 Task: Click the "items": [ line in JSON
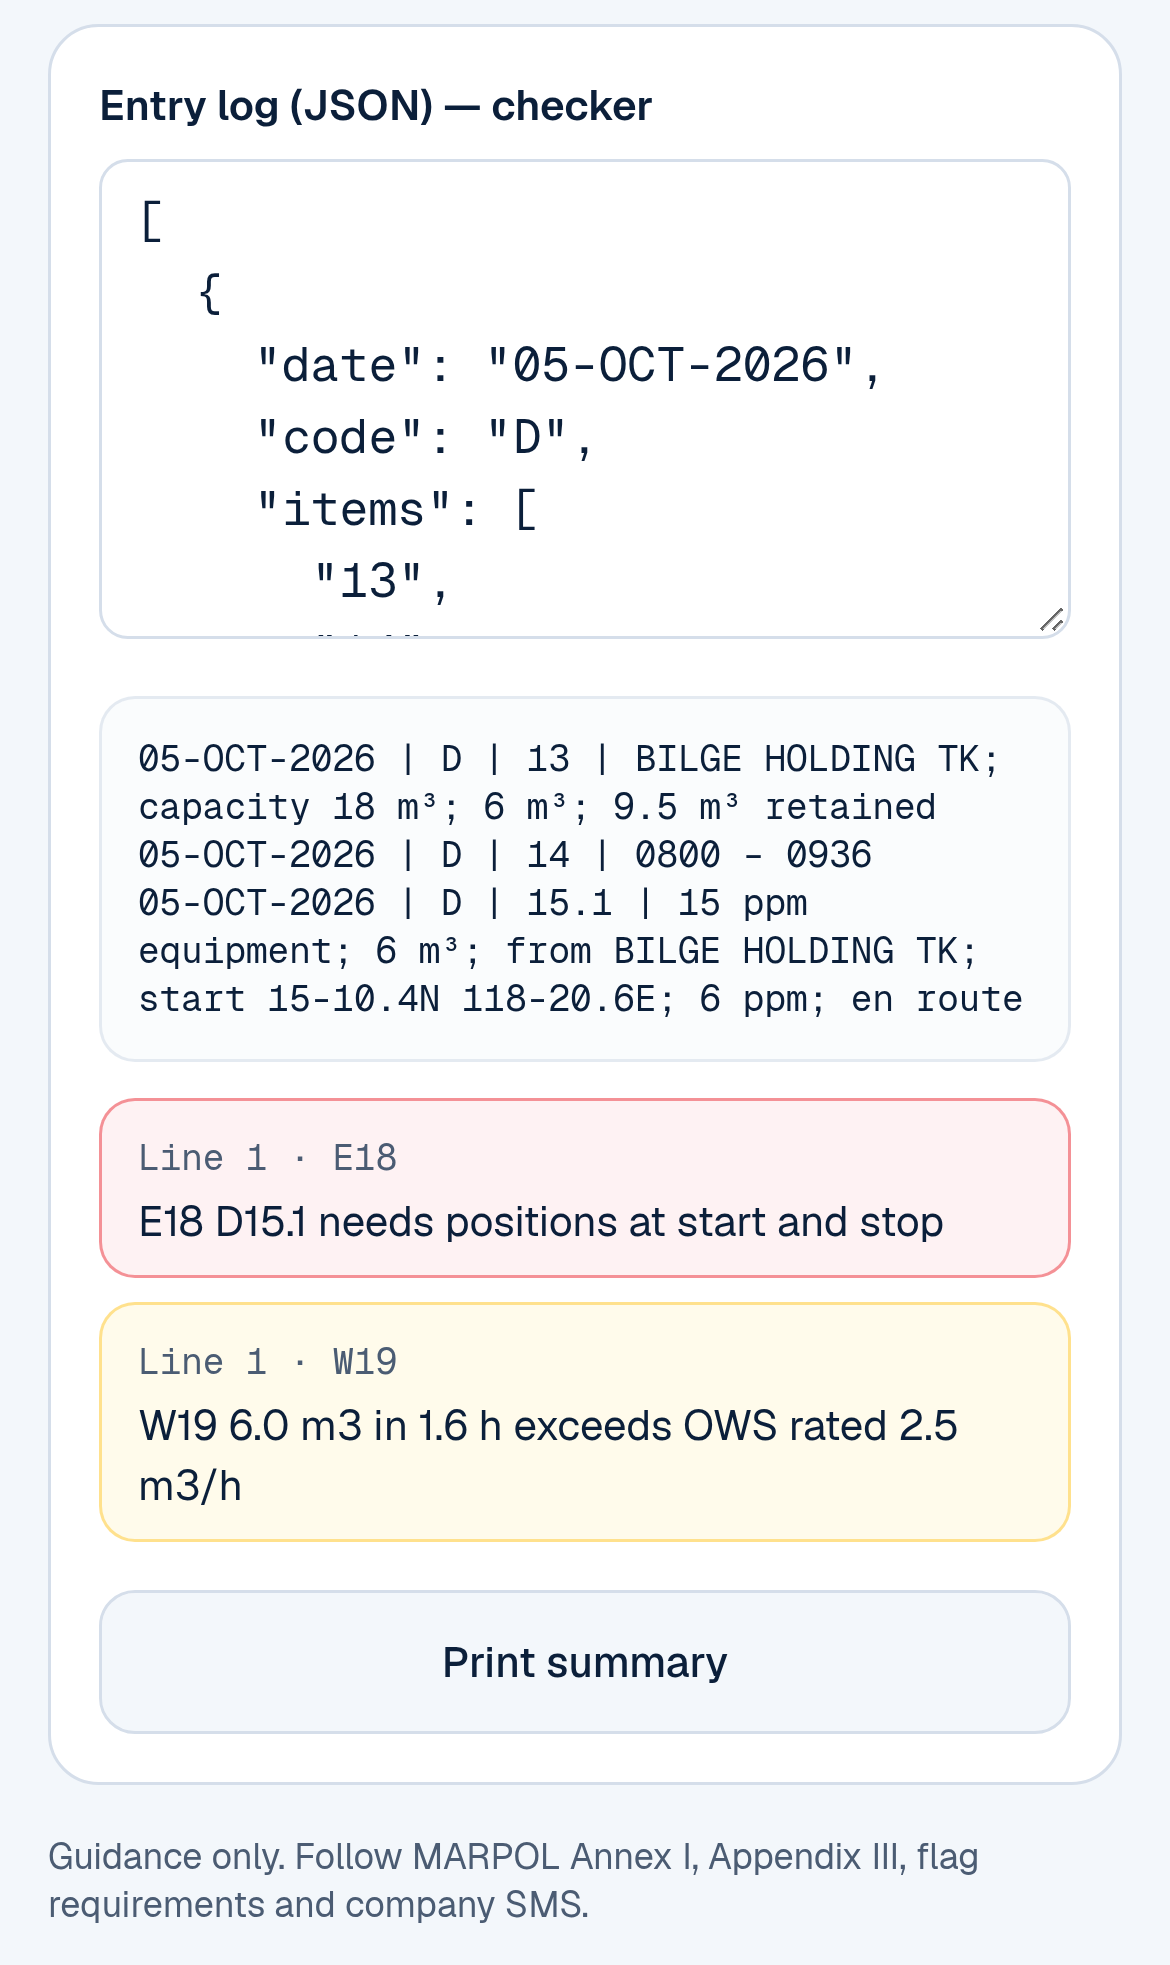click(397, 509)
